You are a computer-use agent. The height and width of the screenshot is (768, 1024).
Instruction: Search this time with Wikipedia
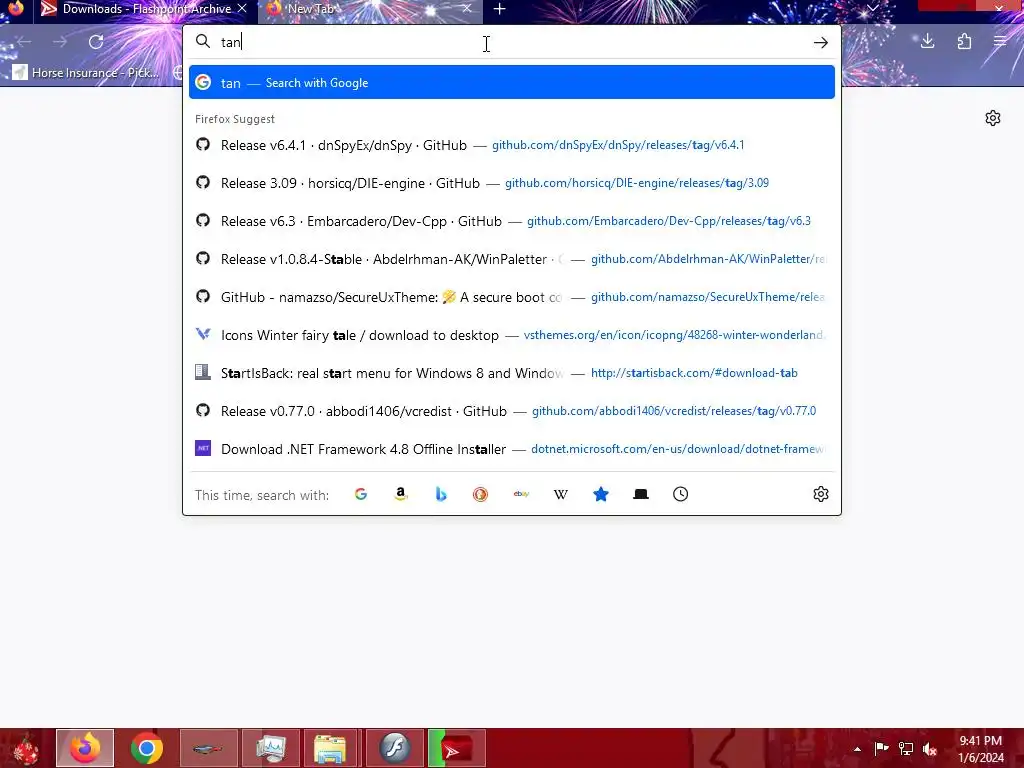tap(561, 494)
